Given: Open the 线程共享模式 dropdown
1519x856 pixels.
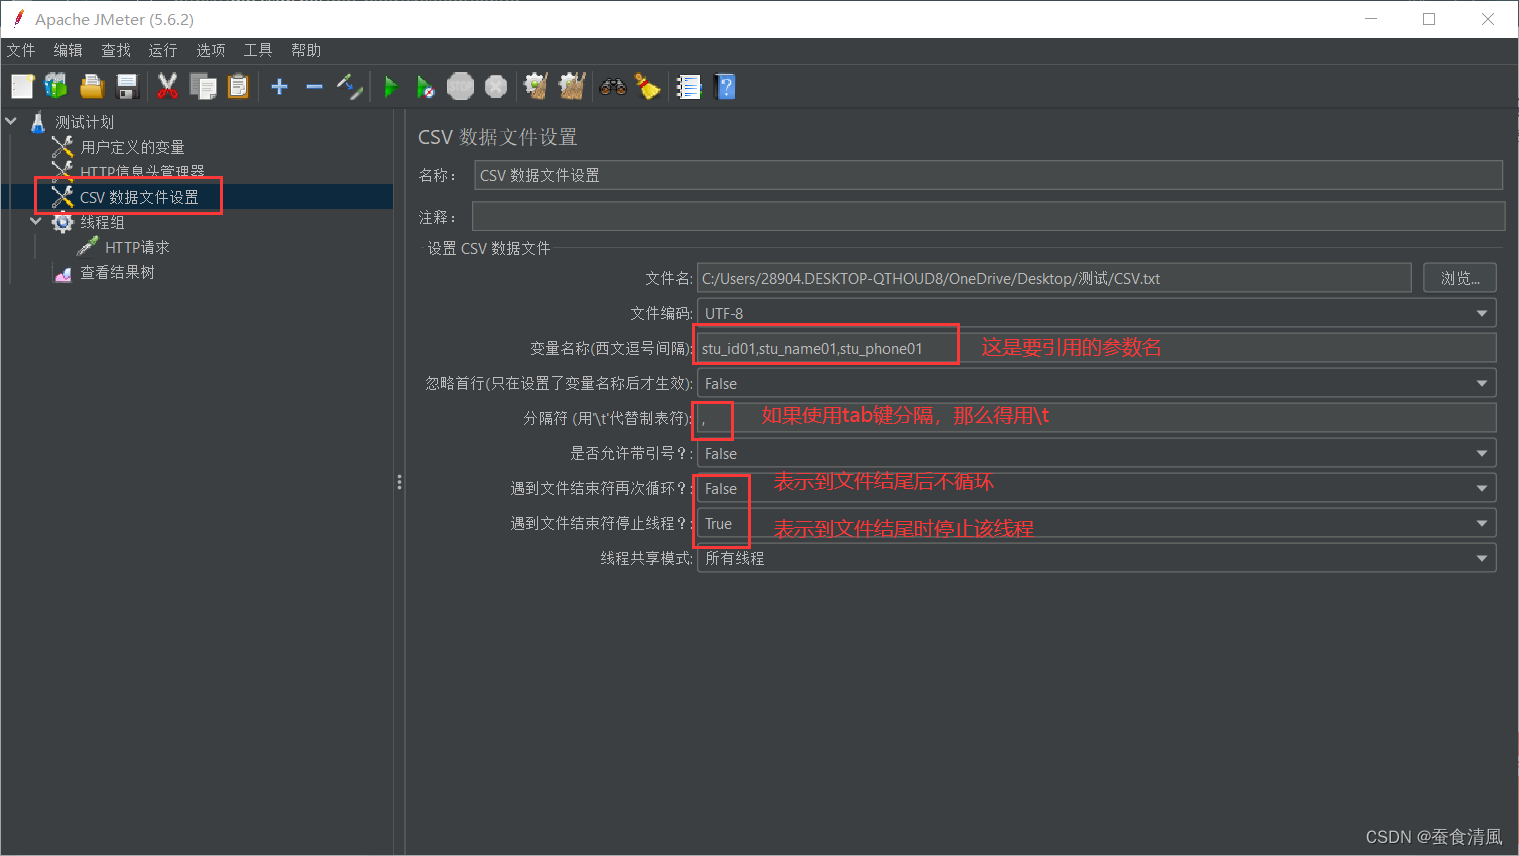Looking at the screenshot, I should pyautogui.click(x=1097, y=558).
